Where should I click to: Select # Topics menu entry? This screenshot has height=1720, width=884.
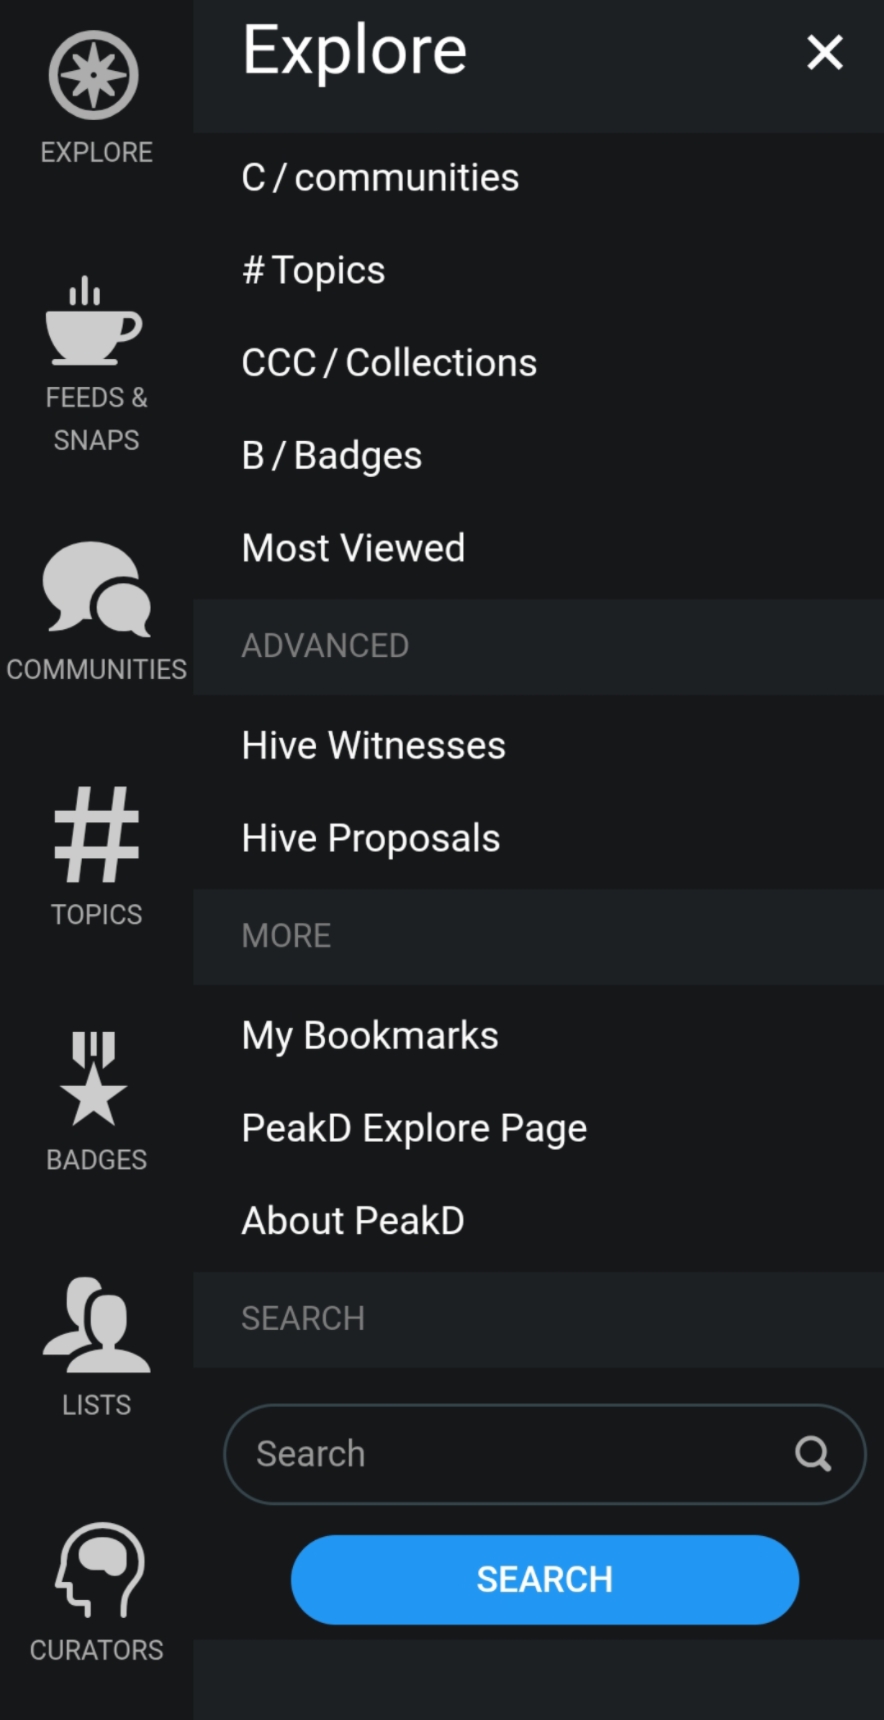pos(314,270)
